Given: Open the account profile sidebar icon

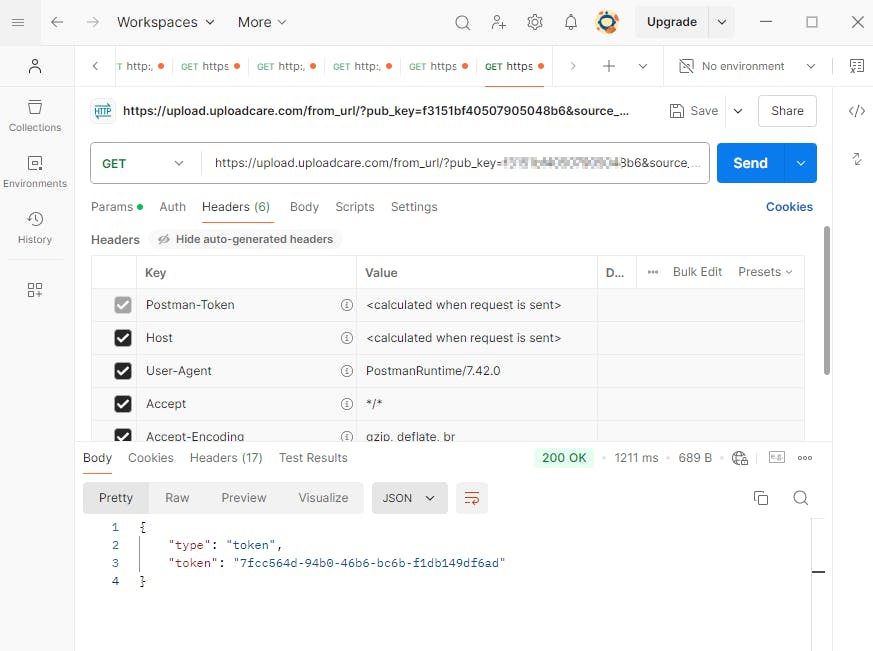Looking at the screenshot, I should click(x=35, y=66).
